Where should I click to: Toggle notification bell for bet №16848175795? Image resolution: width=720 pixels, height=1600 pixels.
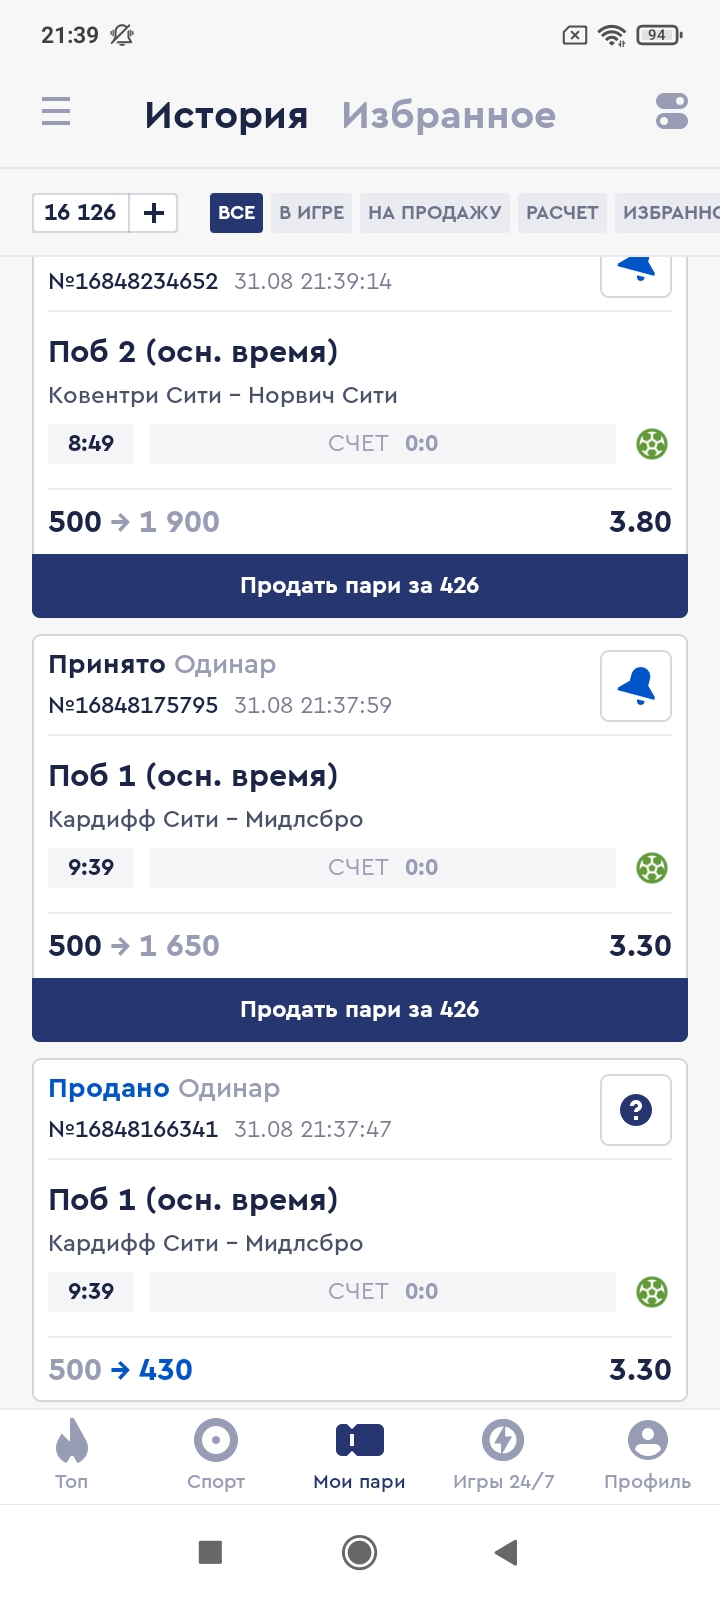(x=636, y=686)
